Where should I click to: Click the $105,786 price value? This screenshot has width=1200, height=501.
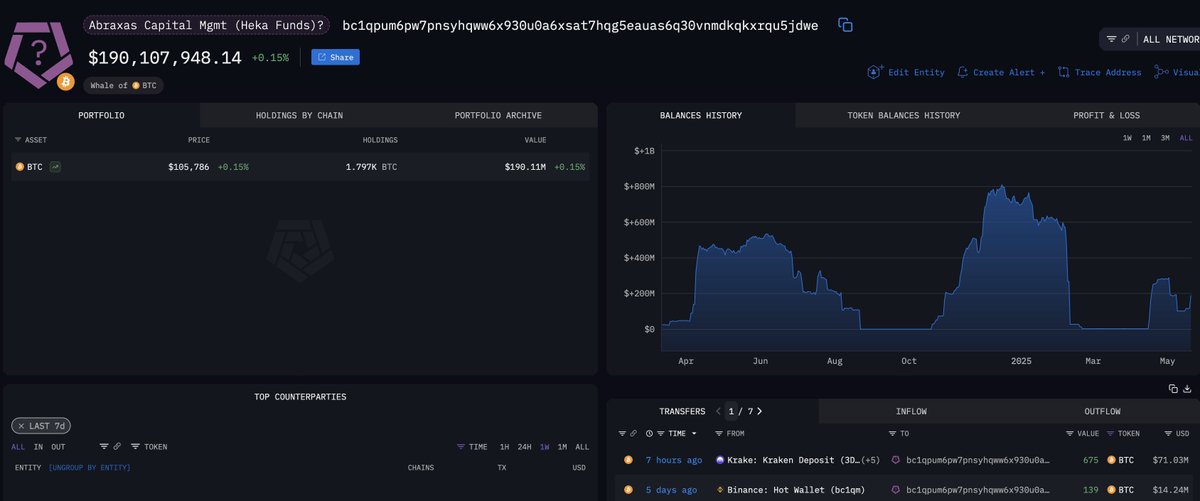click(188, 166)
